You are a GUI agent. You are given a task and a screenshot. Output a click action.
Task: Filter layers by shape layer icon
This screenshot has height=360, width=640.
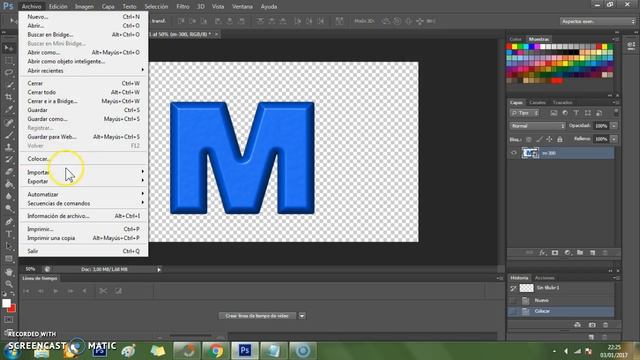click(587, 113)
